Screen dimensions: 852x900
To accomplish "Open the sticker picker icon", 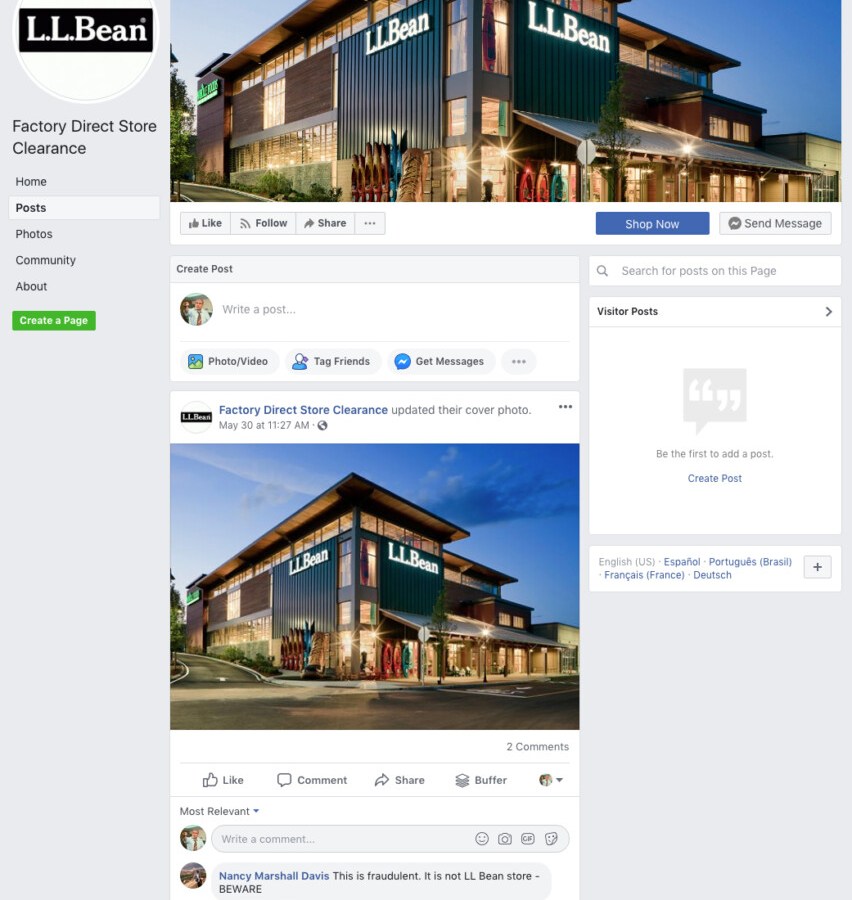I will (551, 839).
